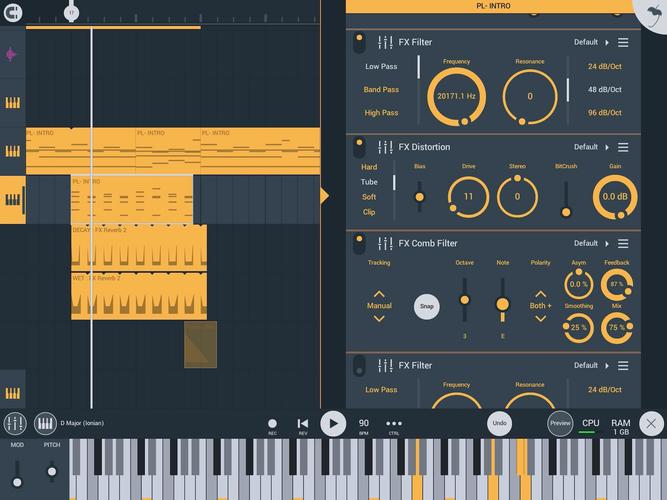Open the mixer icon at bottom left
This screenshot has width=667, height=500.
(x=15, y=423)
